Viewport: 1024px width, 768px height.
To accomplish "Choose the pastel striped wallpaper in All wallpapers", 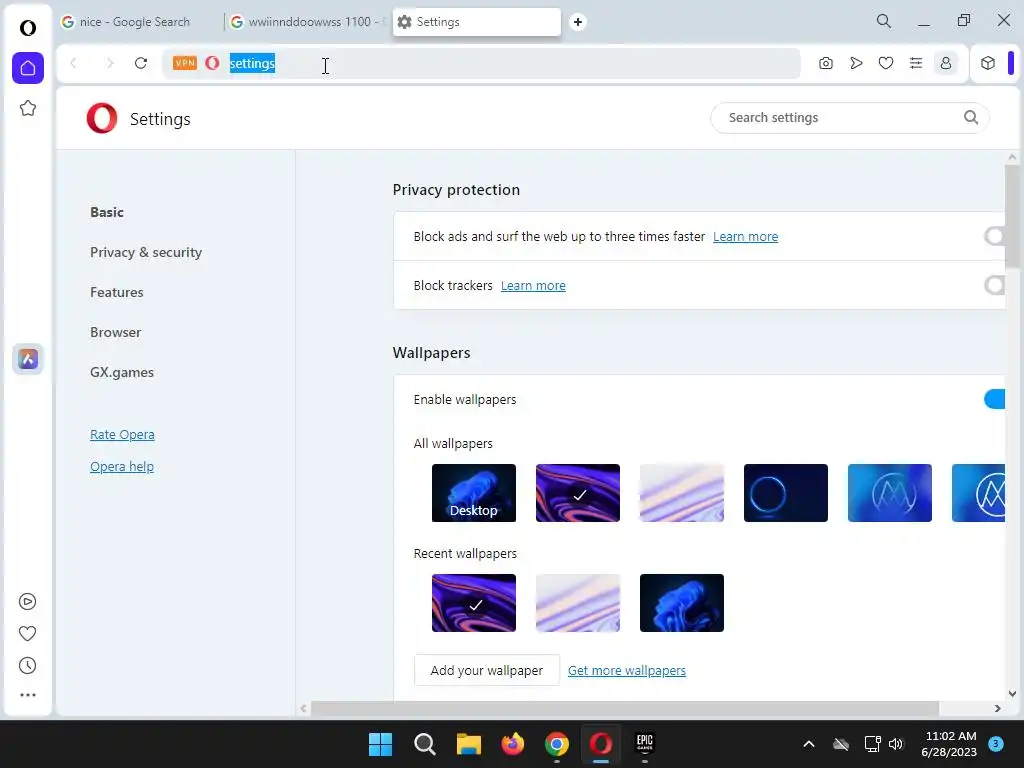I will [x=682, y=493].
